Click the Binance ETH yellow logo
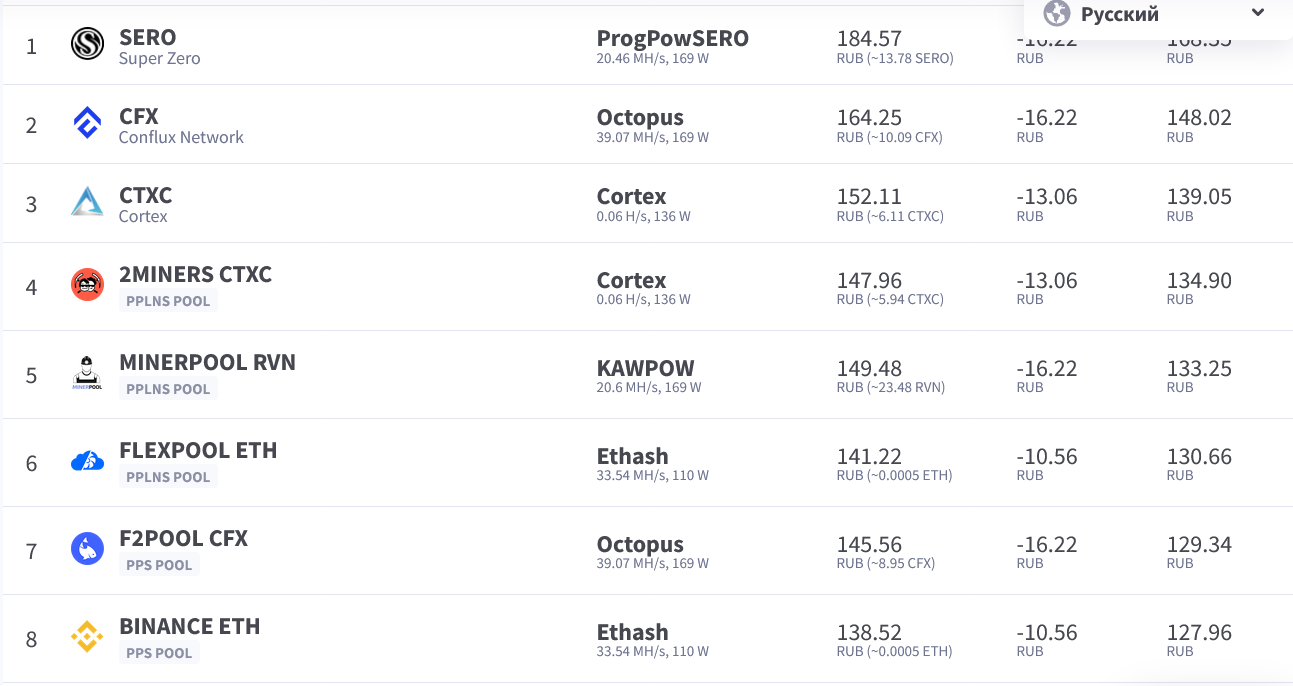This screenshot has width=1293, height=686. pyautogui.click(x=88, y=637)
